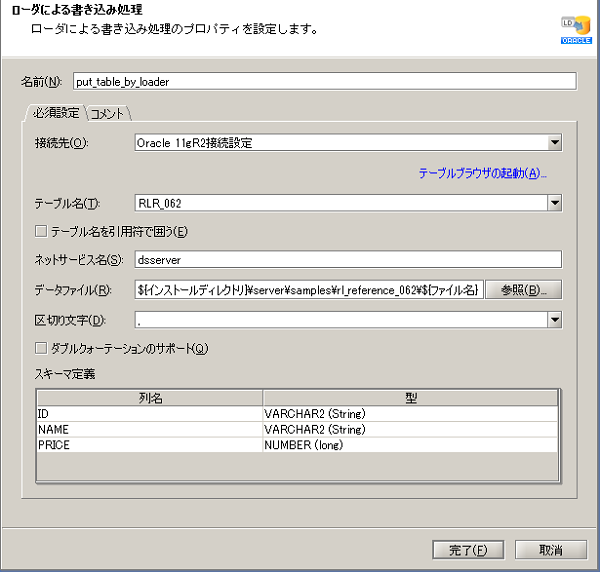
Task: Select the PRICE row in schema table
Action: [148, 444]
